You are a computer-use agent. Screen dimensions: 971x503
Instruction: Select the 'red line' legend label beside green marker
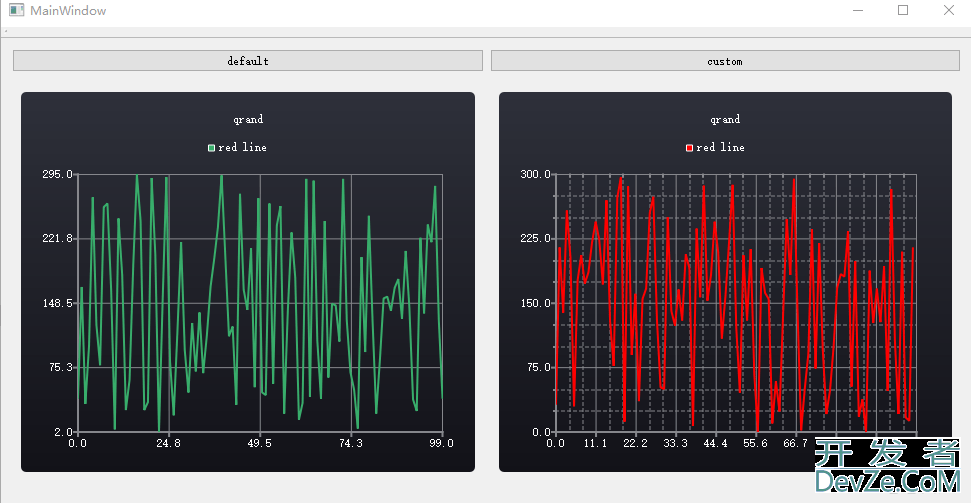pyautogui.click(x=242, y=148)
